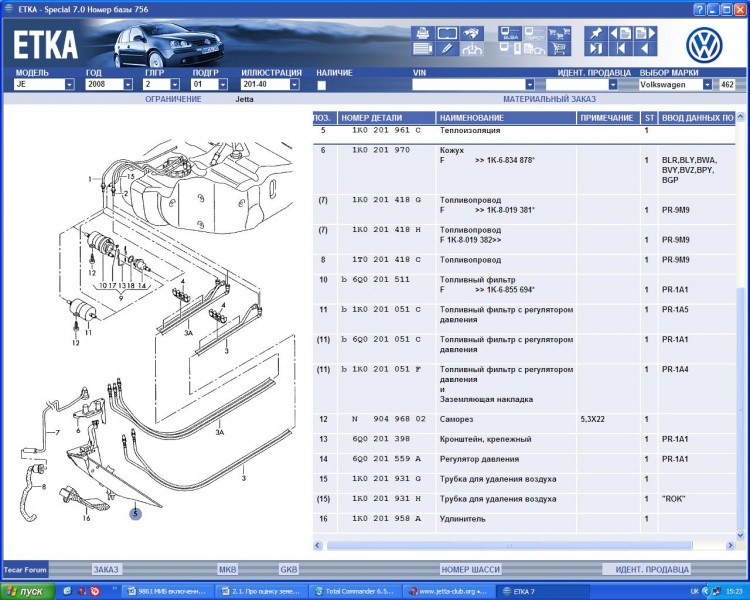Open the ИЛЛЮСТРАЦИЯ dropdown 201-40
The height and width of the screenshot is (600, 750).
(295, 85)
